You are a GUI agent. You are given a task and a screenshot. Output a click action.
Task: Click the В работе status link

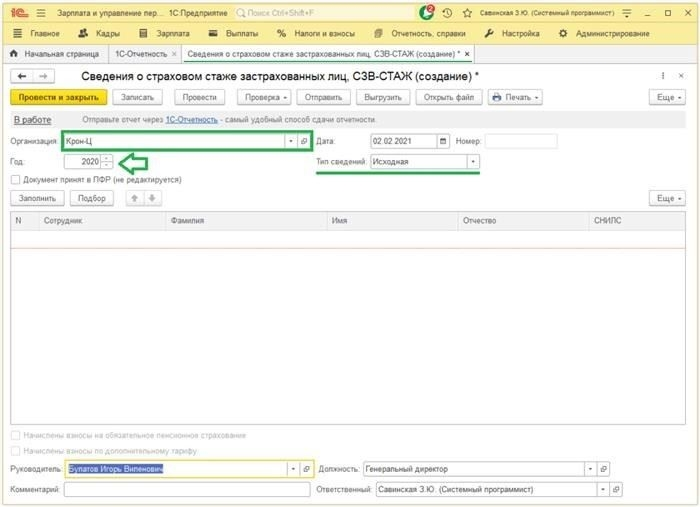point(33,120)
